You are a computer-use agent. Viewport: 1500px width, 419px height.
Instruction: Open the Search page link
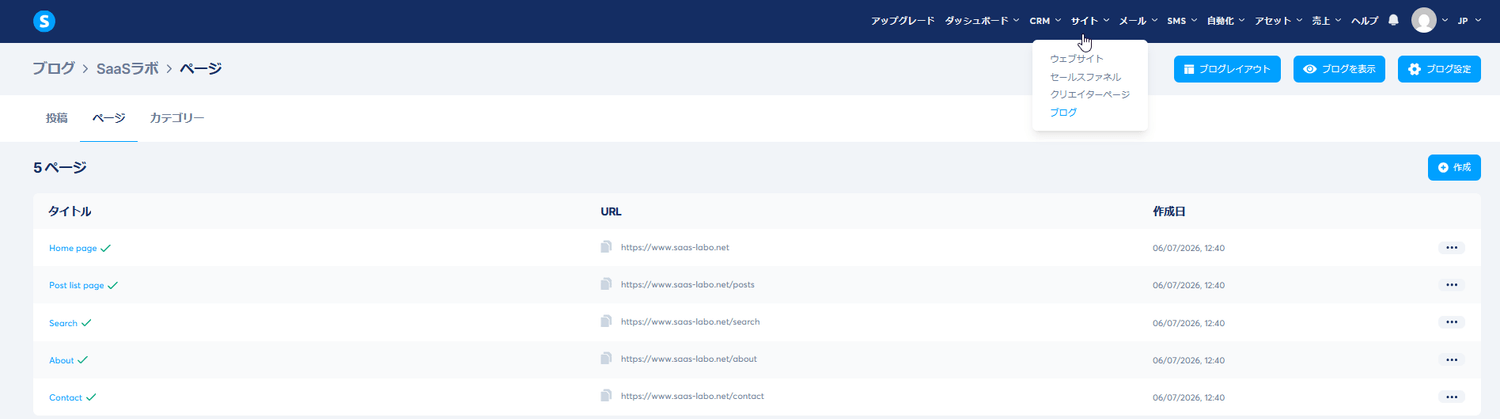click(x=63, y=323)
